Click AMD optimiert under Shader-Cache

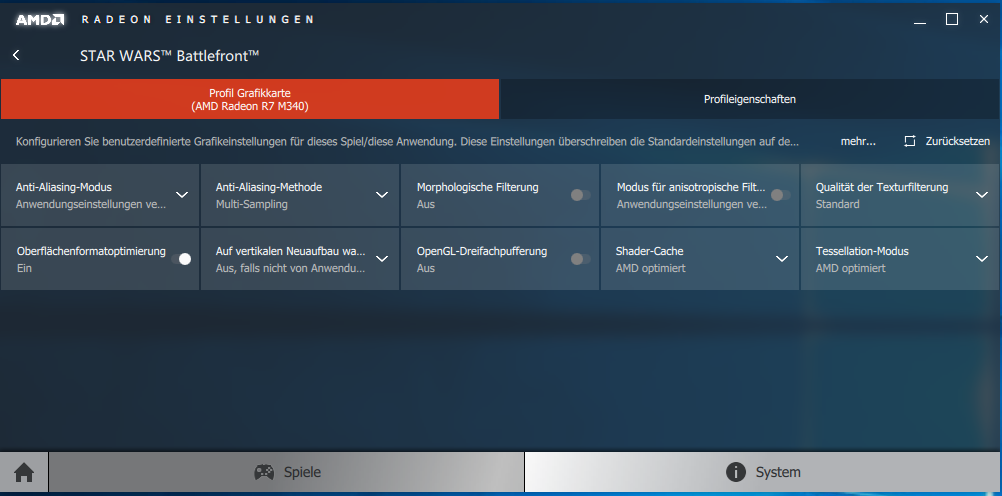point(651,268)
